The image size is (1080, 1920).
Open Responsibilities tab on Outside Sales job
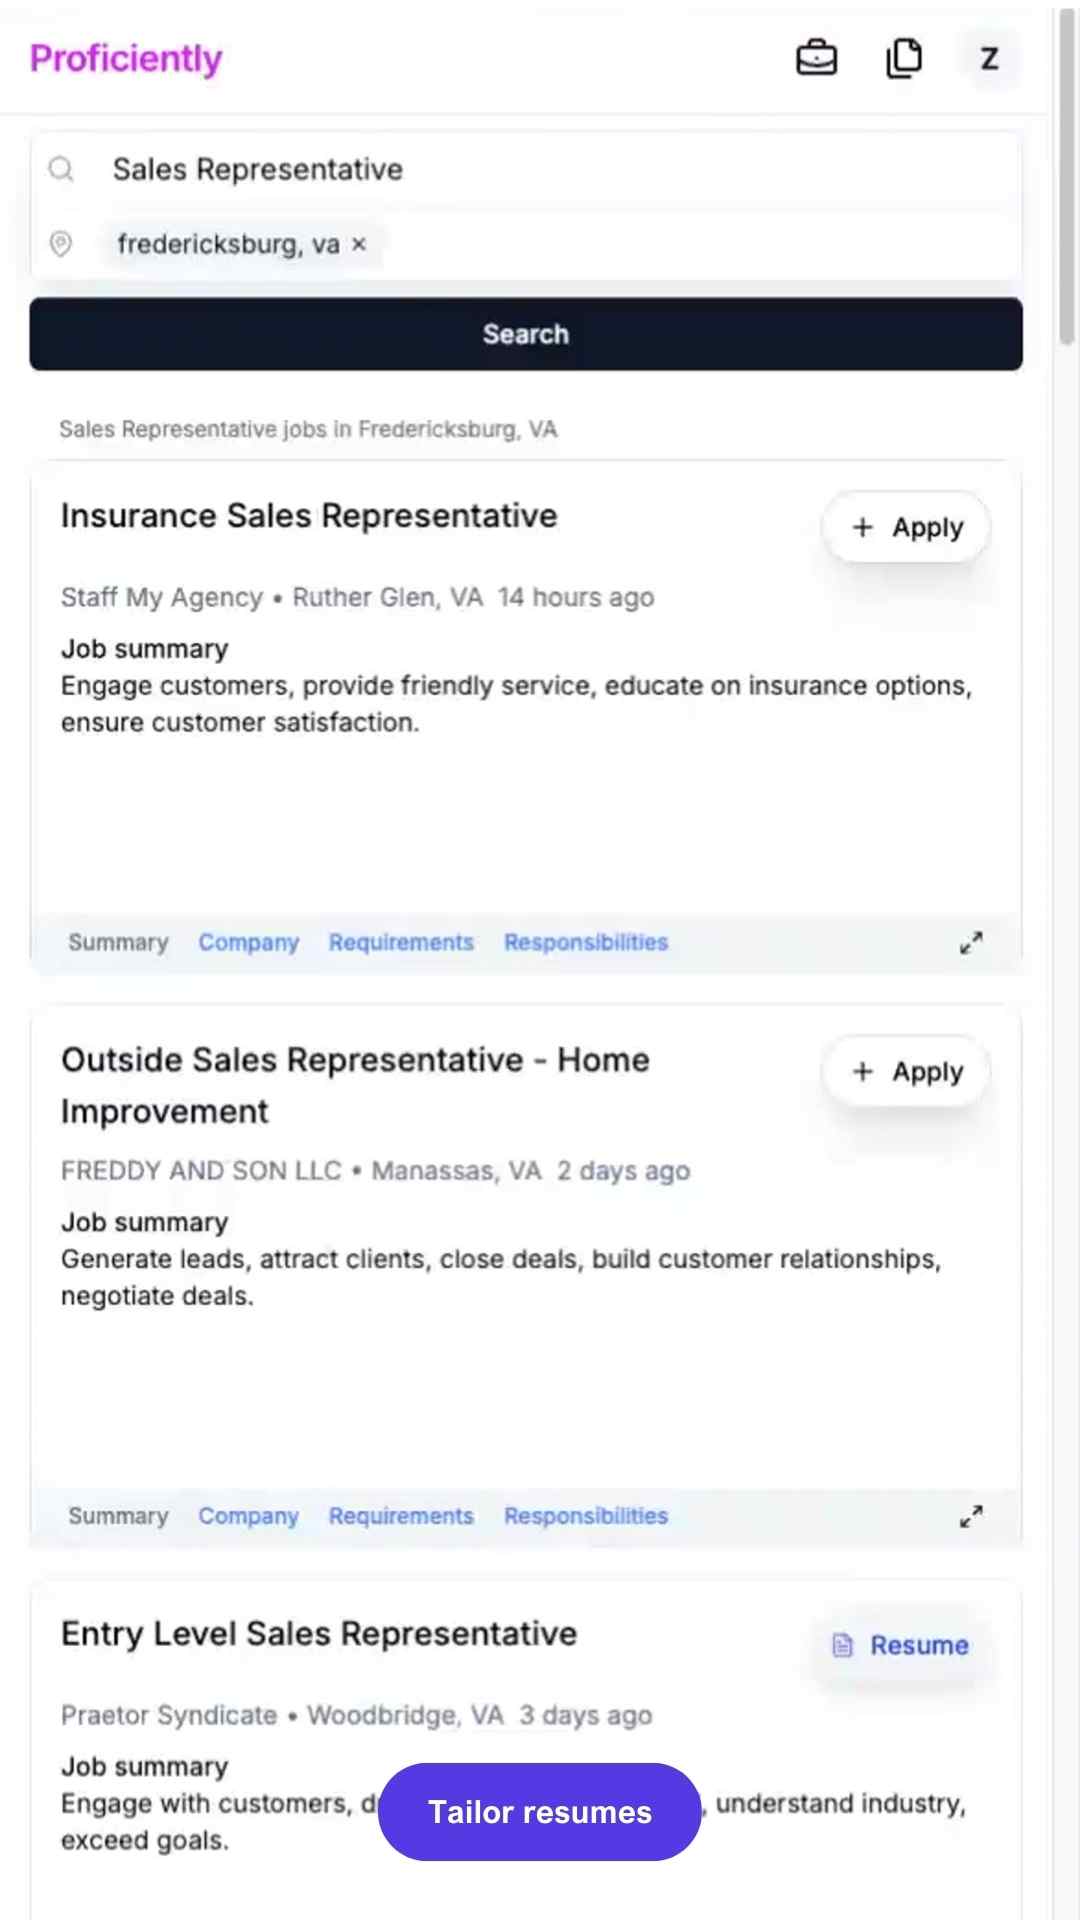(x=586, y=1516)
